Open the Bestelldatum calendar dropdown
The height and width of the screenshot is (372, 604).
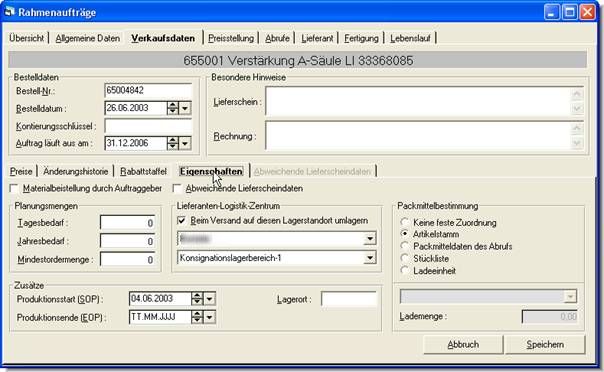click(x=185, y=108)
